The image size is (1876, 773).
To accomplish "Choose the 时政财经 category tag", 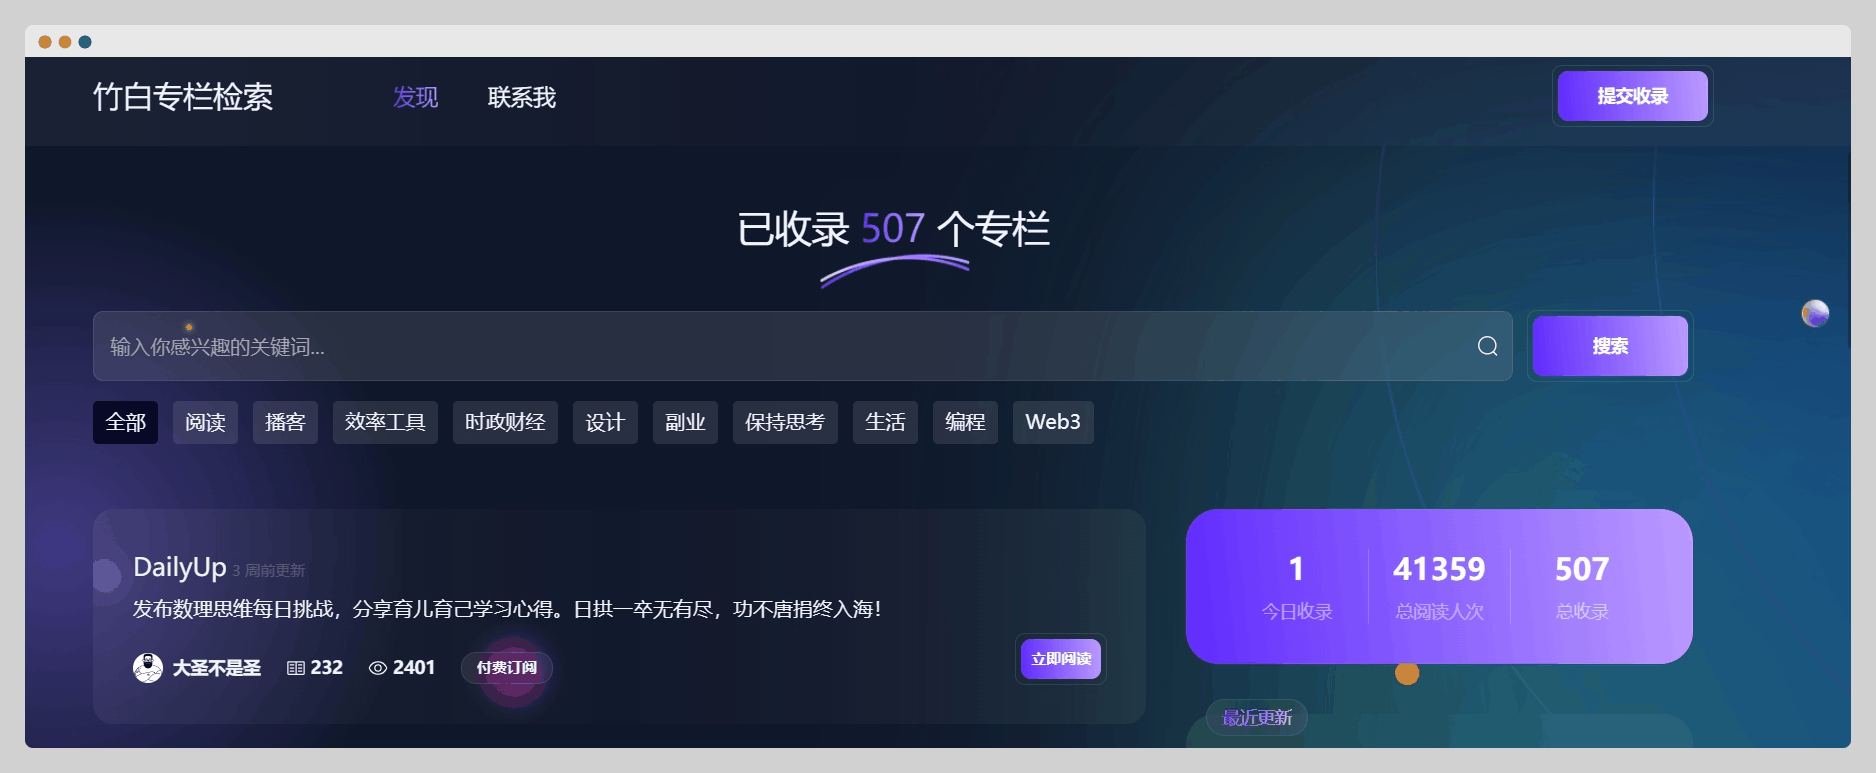I will point(505,422).
